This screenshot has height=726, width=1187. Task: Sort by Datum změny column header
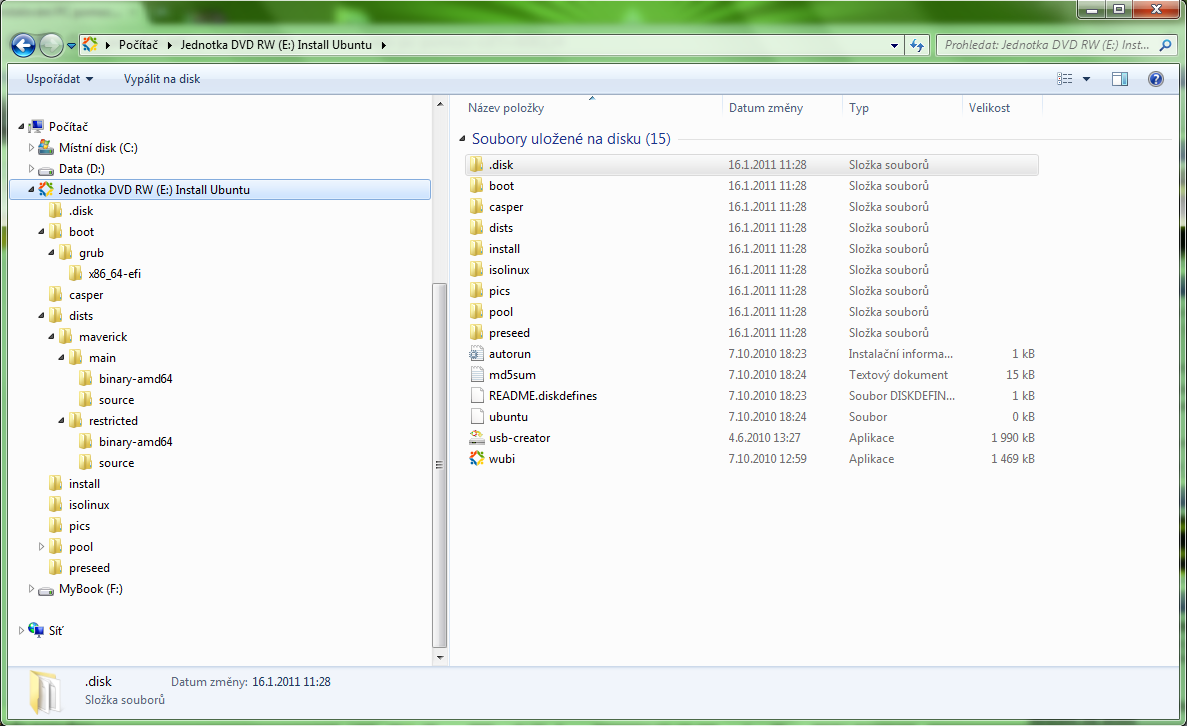pyautogui.click(x=766, y=108)
